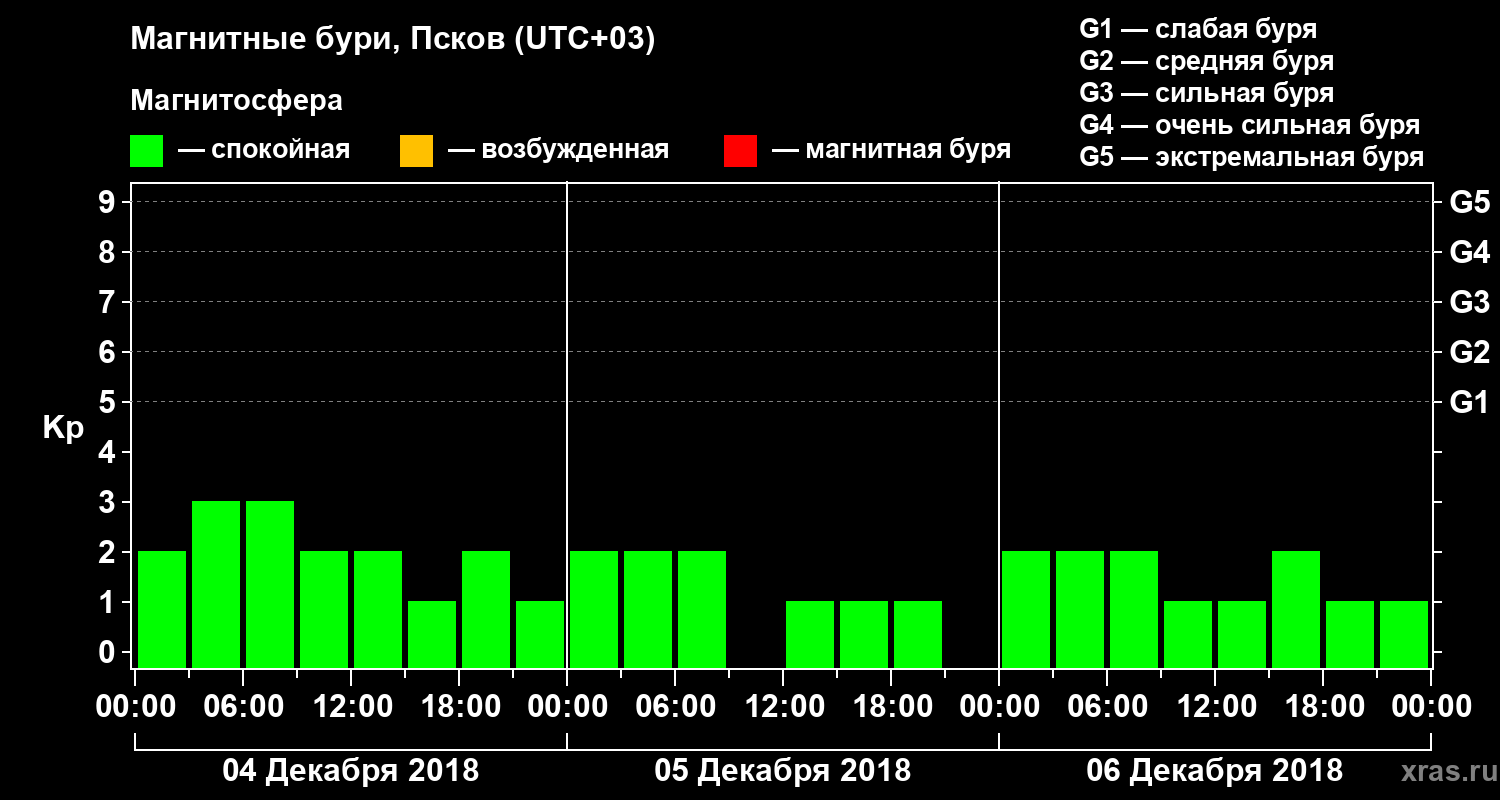The height and width of the screenshot is (800, 1500).
Task: Click the 05 December 18:00–21:00 bar
Action: (x=918, y=634)
